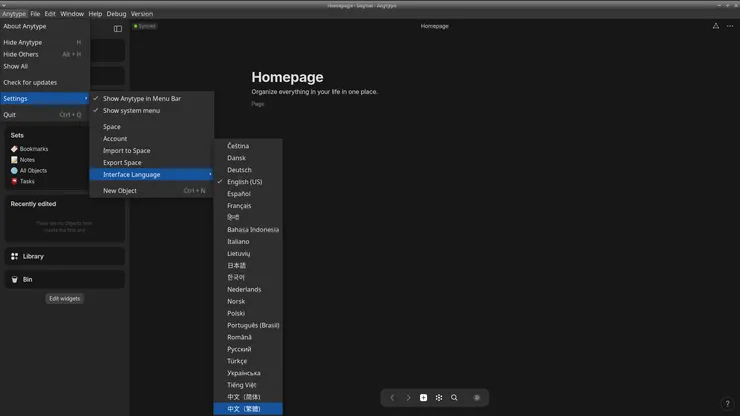Select English (US) checked language
The width and height of the screenshot is (740, 416).
248,182
